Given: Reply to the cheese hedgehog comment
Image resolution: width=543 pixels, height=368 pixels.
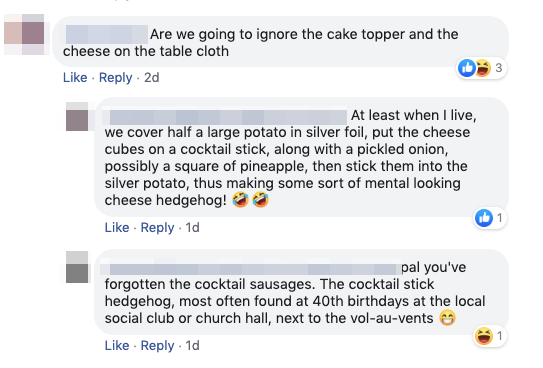Looking at the screenshot, I should [x=158, y=227].
